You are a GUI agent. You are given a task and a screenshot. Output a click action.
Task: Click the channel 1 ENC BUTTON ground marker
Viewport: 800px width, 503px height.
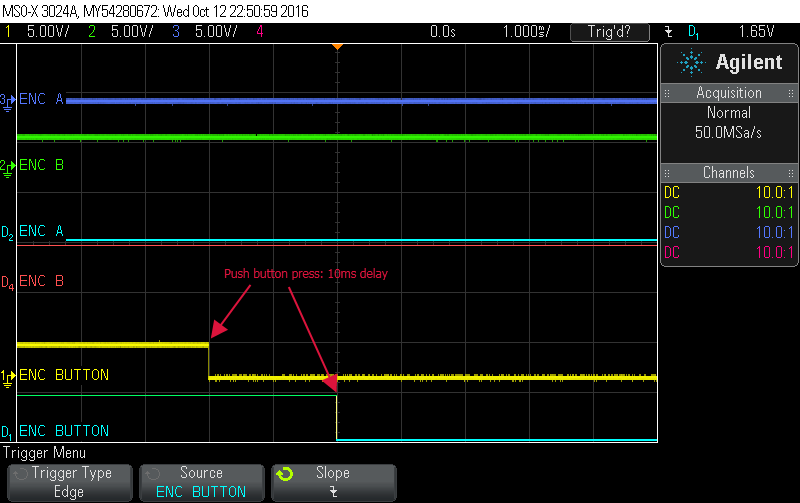[x=8, y=377]
